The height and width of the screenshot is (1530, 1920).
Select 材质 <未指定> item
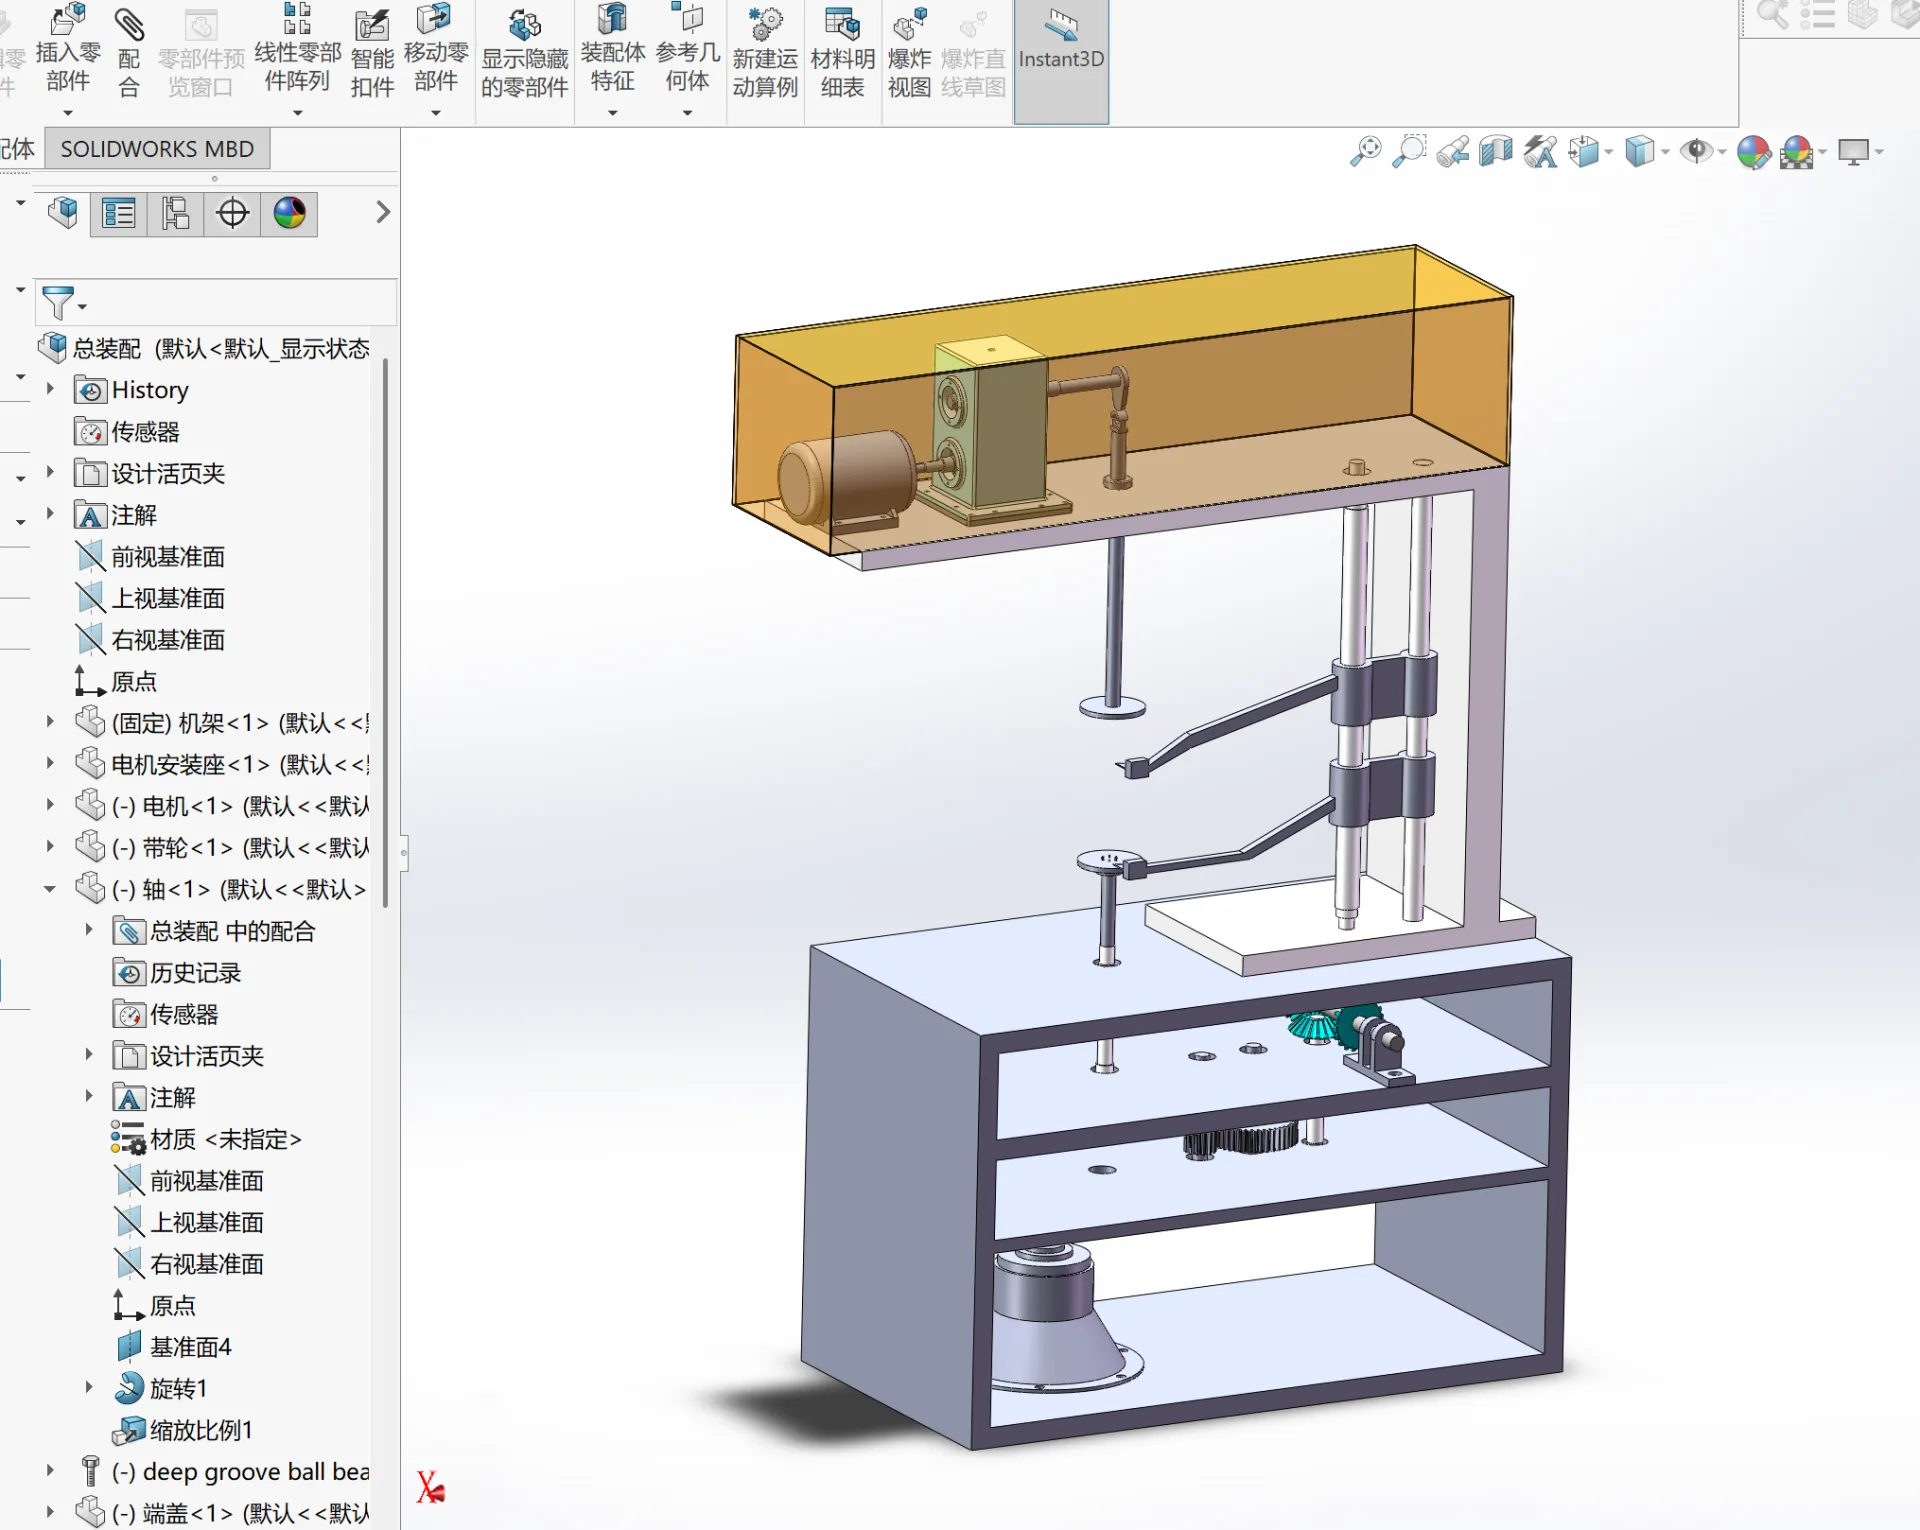(207, 1139)
